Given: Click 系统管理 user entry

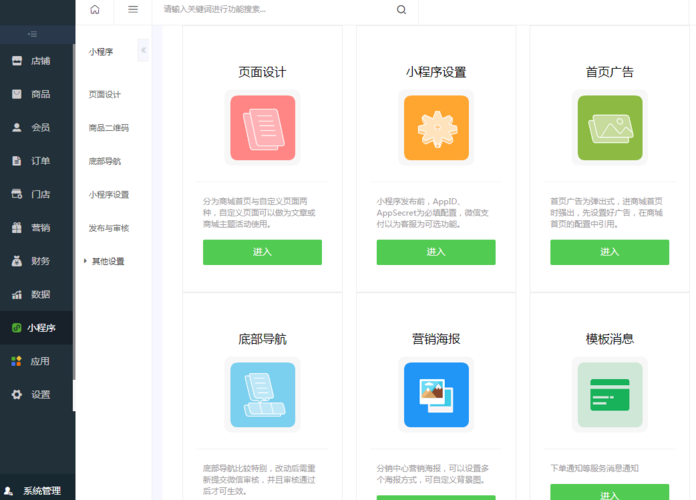Looking at the screenshot, I should tap(36, 491).
